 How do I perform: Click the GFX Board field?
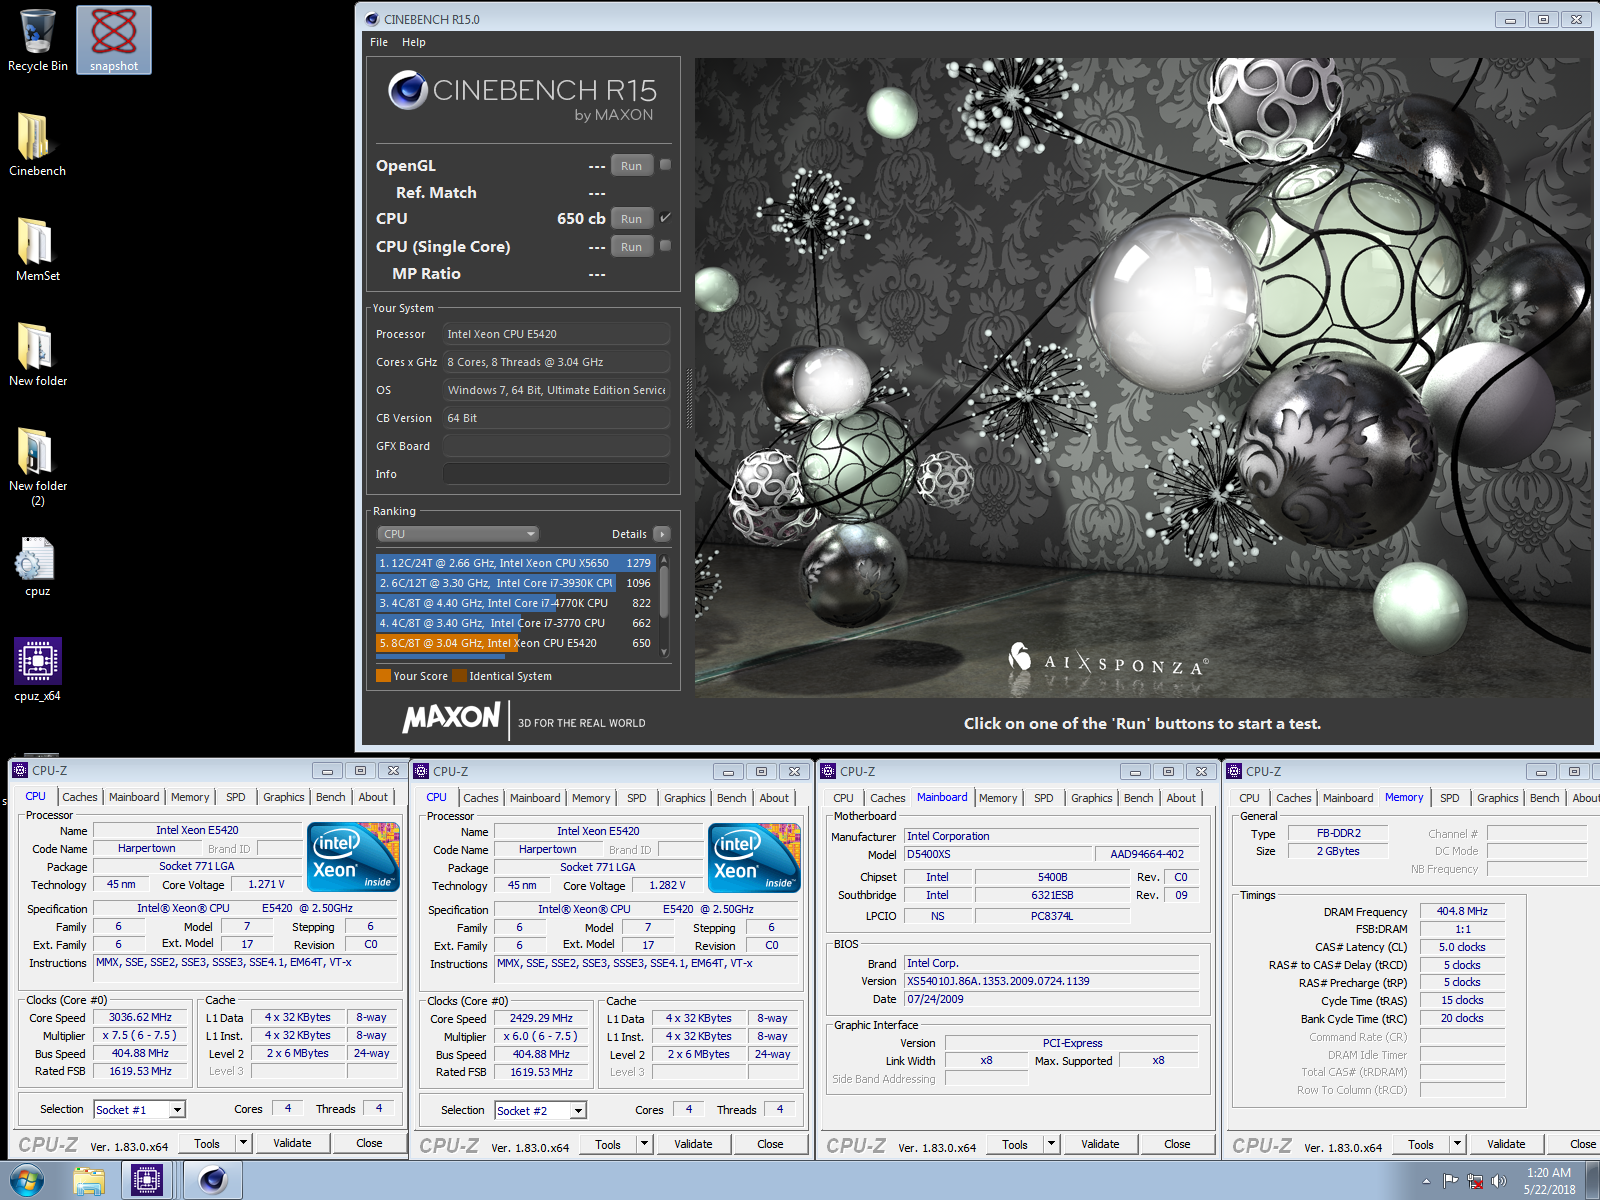[x=556, y=446]
